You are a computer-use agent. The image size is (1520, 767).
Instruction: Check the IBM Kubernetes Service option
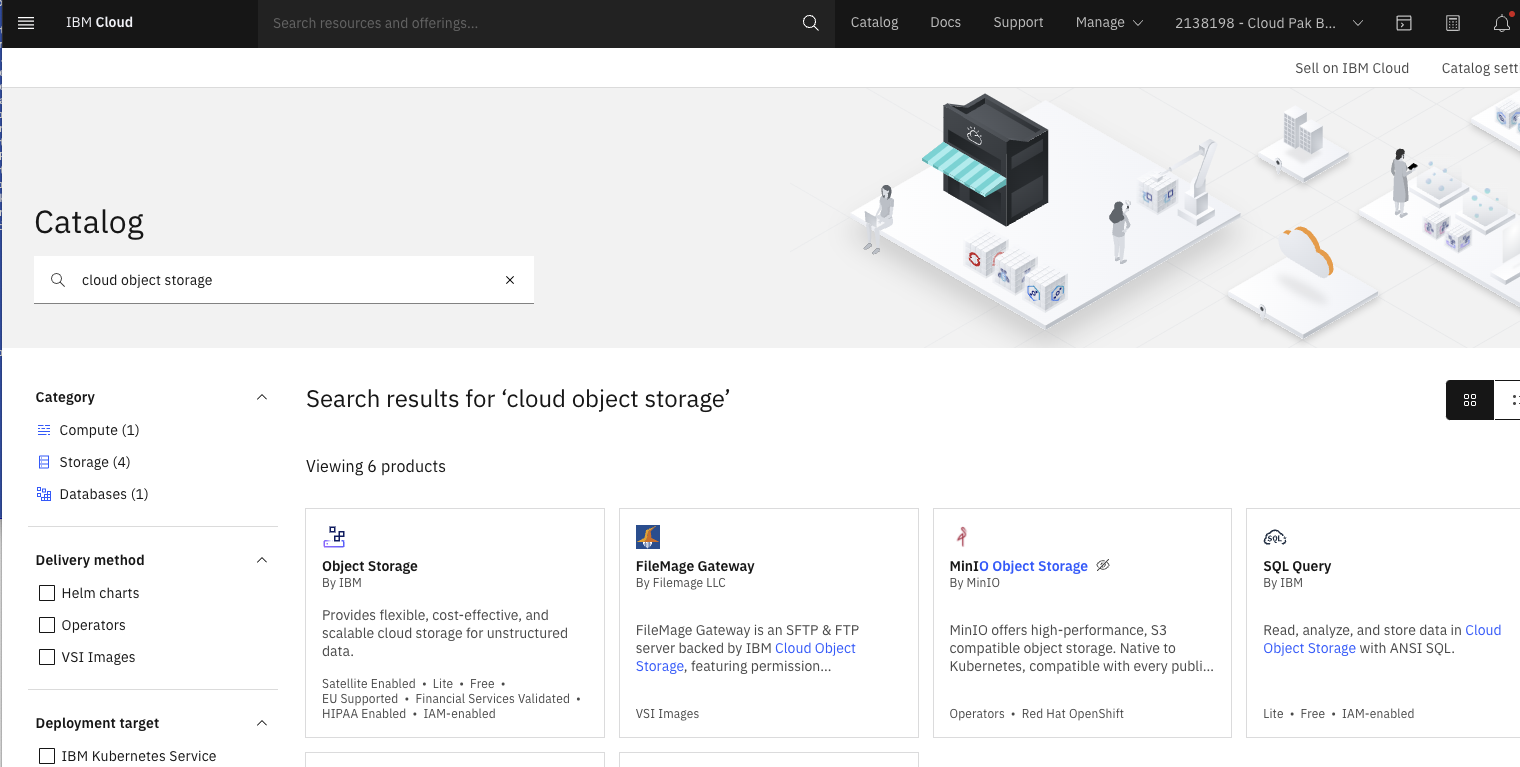click(47, 756)
